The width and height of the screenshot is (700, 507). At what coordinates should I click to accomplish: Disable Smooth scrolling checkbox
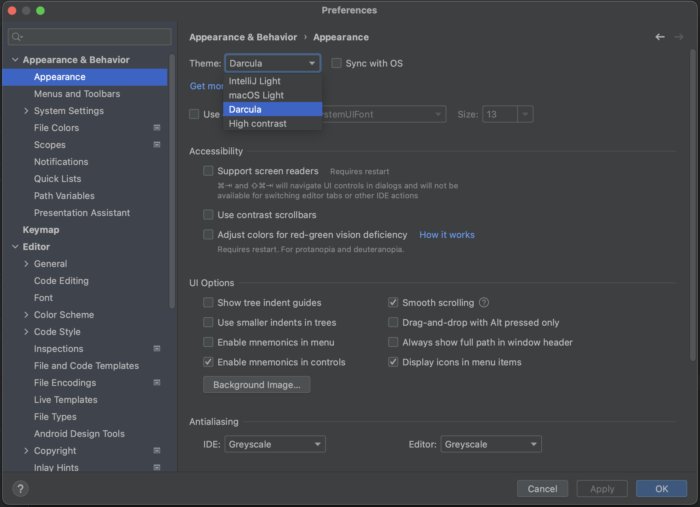point(393,303)
